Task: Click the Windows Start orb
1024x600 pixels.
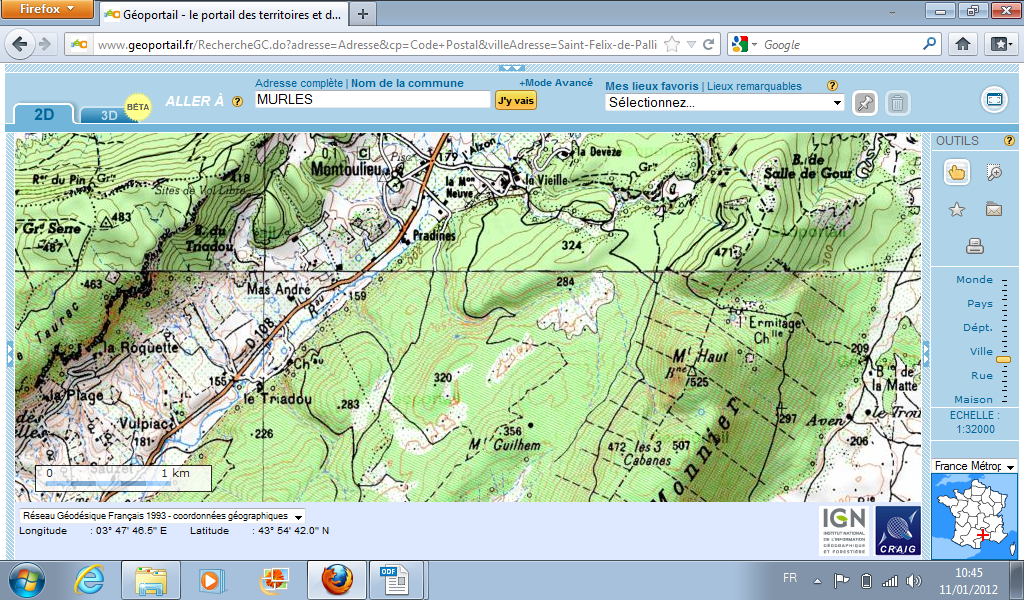Action: pos(27,580)
